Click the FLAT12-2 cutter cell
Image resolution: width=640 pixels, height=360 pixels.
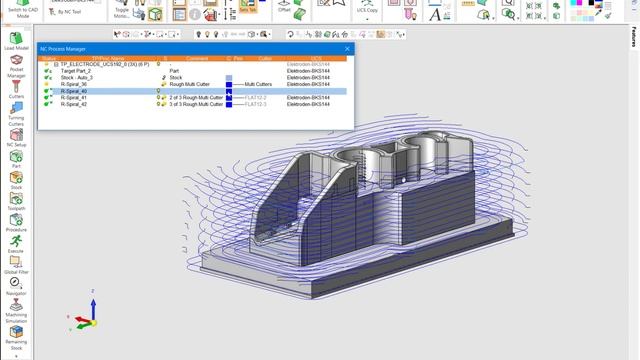pos(256,98)
